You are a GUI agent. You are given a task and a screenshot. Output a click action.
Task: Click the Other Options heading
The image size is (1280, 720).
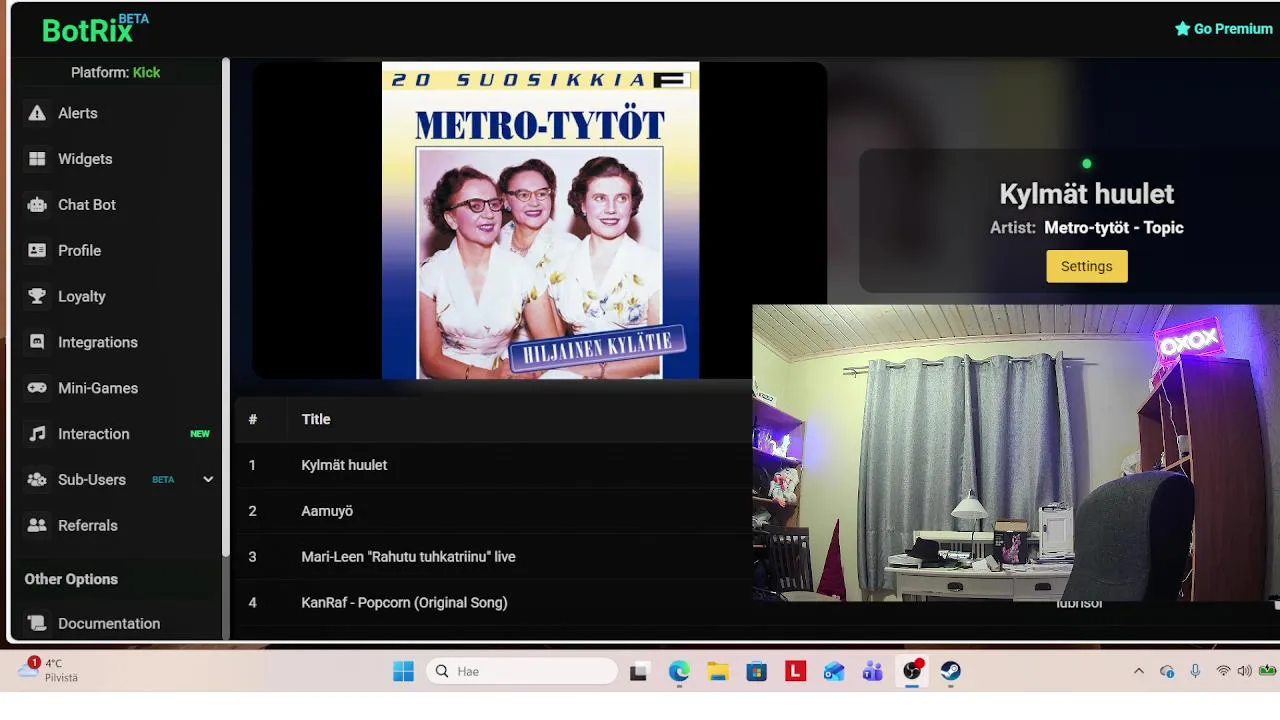point(71,579)
